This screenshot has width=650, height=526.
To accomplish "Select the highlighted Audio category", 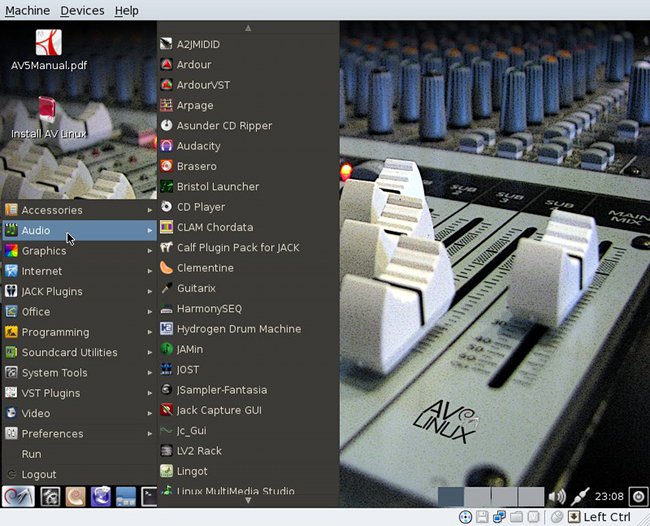I will tap(79, 230).
